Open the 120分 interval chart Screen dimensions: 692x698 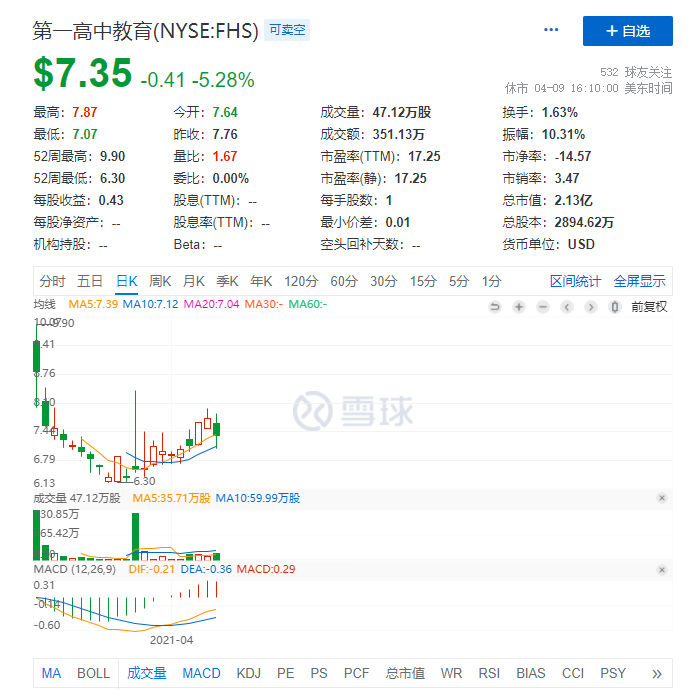tap(301, 281)
